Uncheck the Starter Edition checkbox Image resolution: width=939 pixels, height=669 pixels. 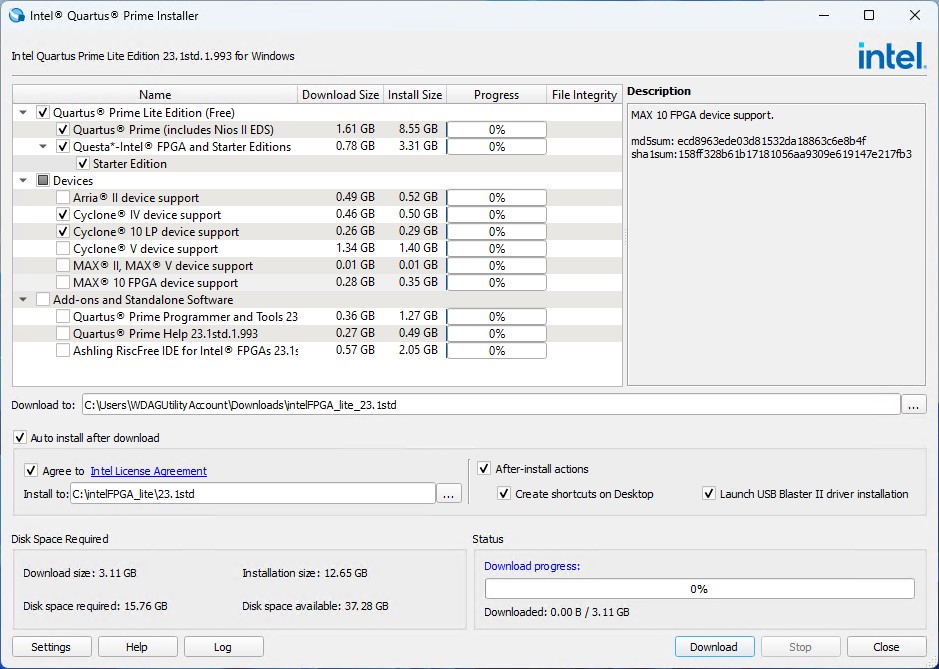click(x=83, y=164)
